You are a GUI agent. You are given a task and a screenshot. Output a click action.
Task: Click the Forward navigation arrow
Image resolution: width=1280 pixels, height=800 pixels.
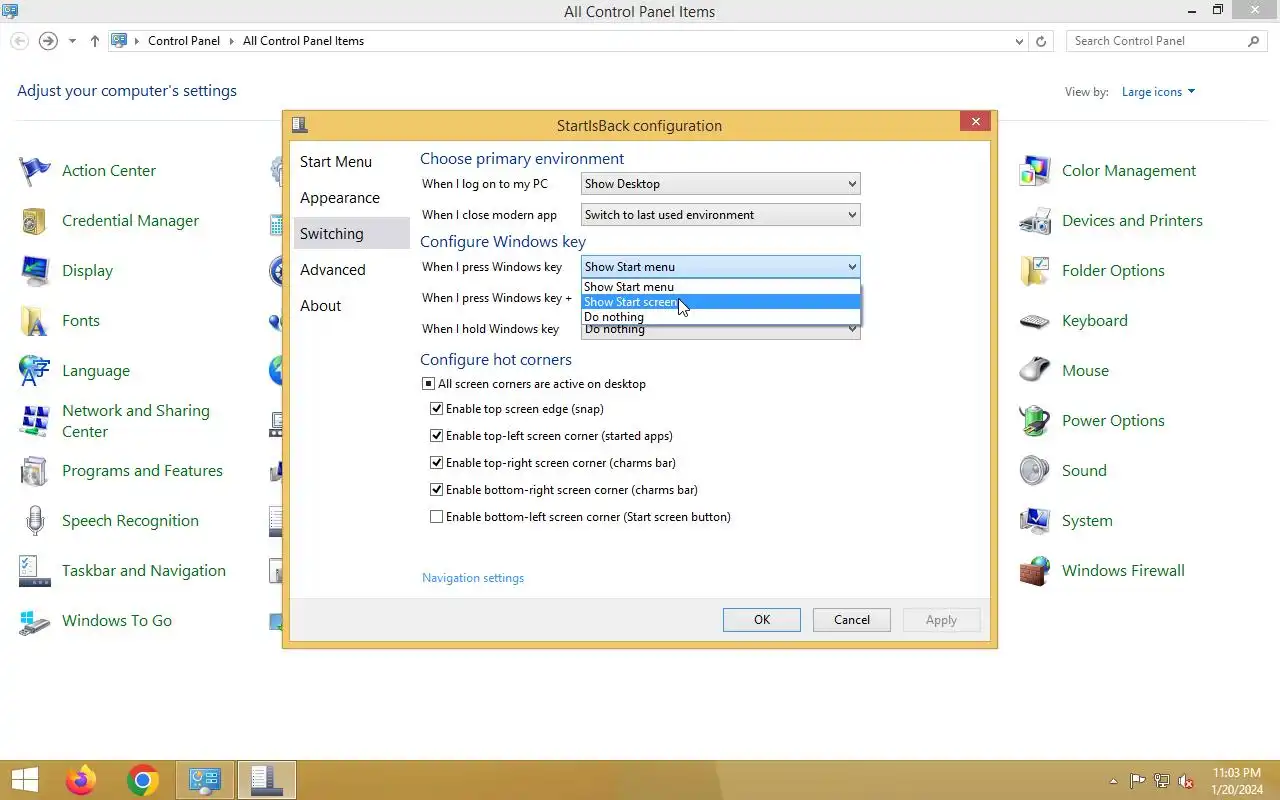(x=48, y=41)
